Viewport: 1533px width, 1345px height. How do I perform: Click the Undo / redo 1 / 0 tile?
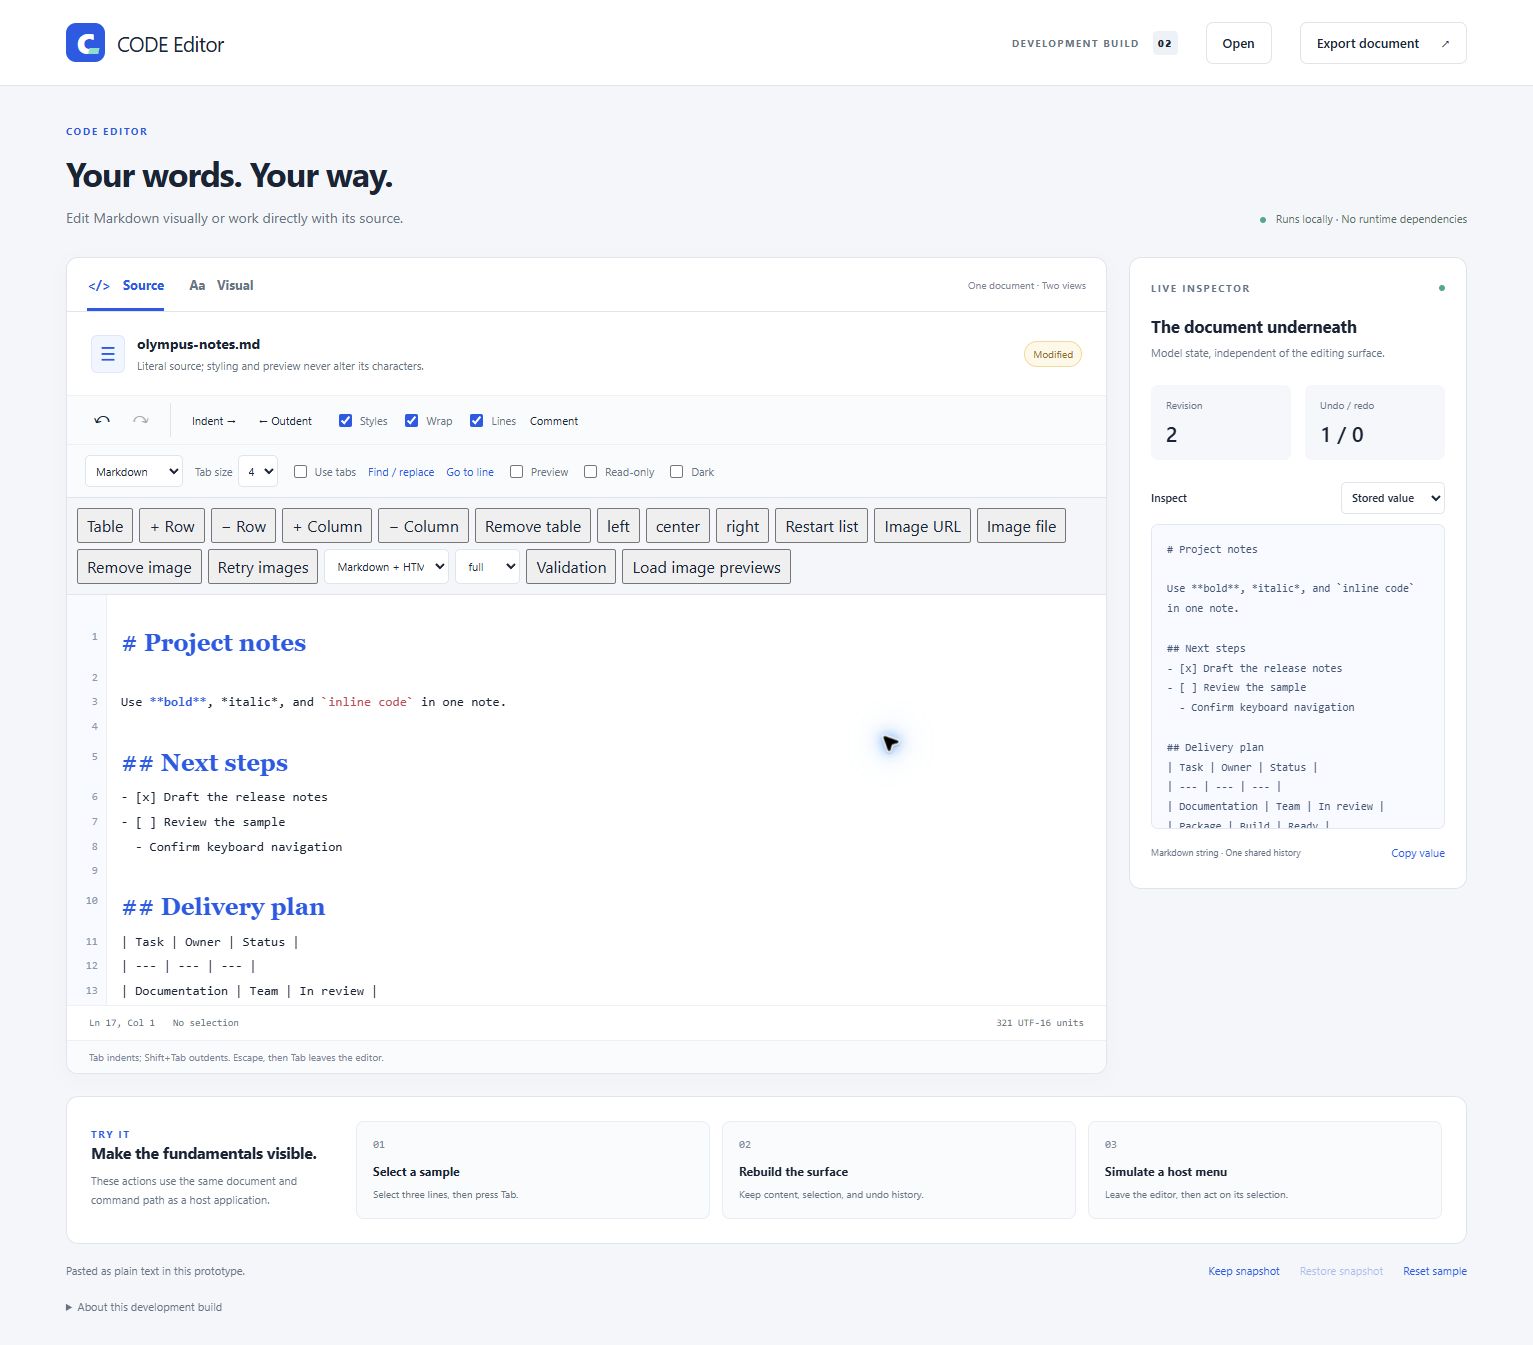click(x=1375, y=422)
